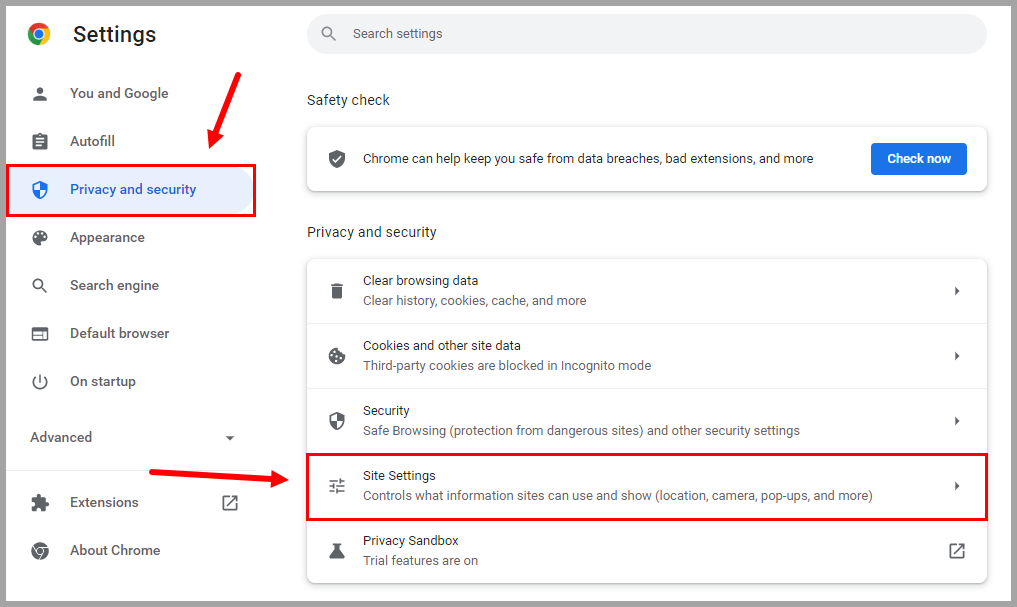Click the 'Security' row title

tap(386, 411)
